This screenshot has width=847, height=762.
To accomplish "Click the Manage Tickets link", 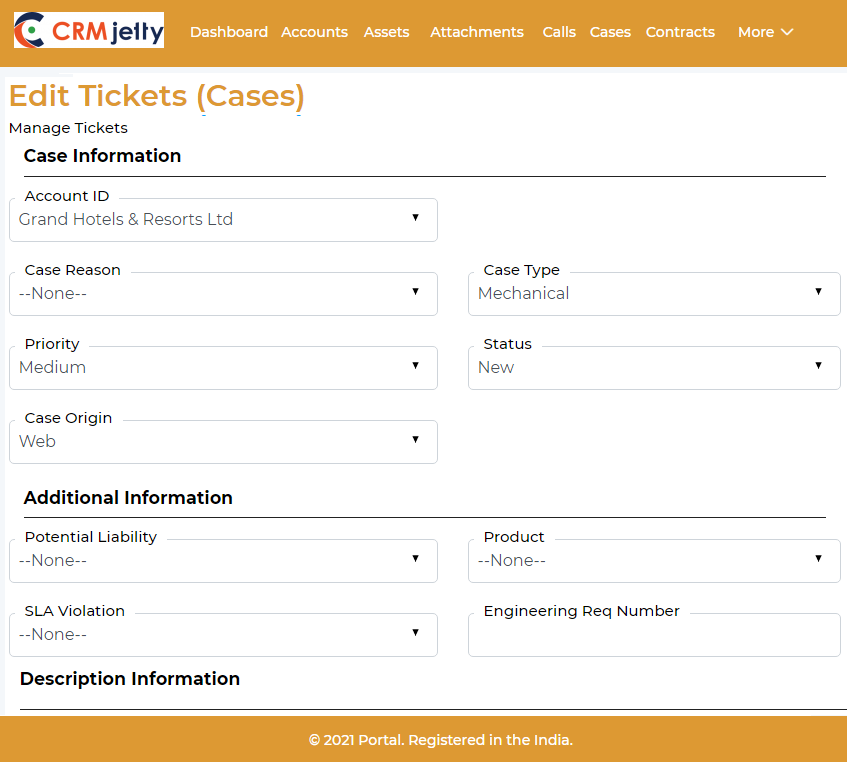I will 68,128.
